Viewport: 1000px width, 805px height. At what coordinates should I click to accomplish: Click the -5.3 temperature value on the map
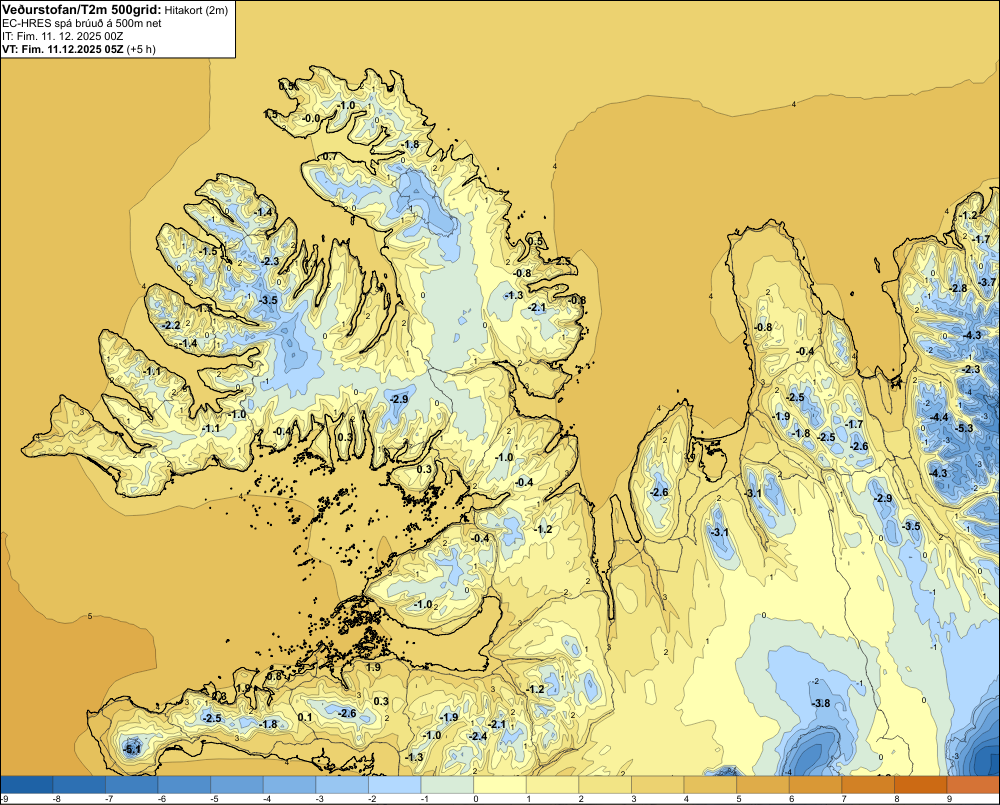point(964,428)
